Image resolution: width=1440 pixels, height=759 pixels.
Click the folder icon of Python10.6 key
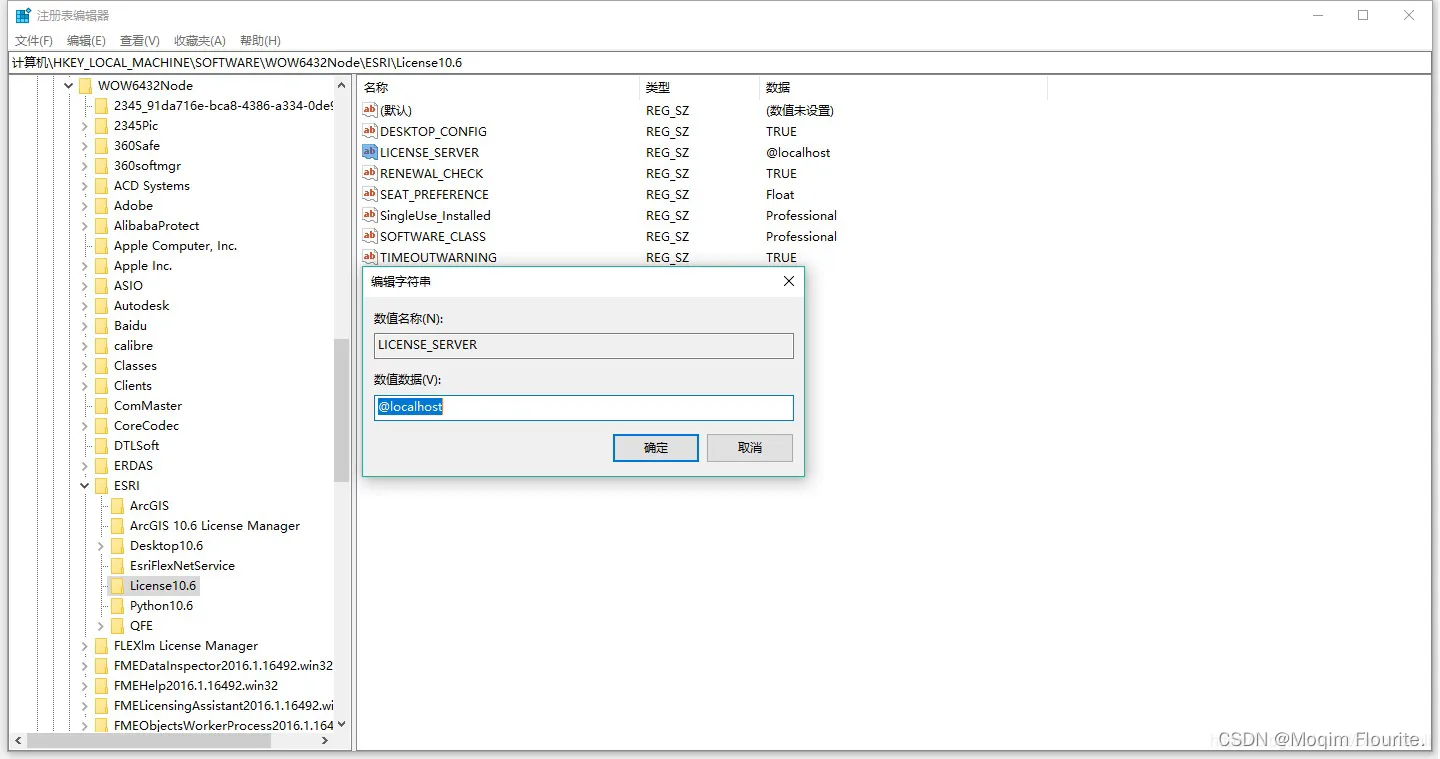117,605
